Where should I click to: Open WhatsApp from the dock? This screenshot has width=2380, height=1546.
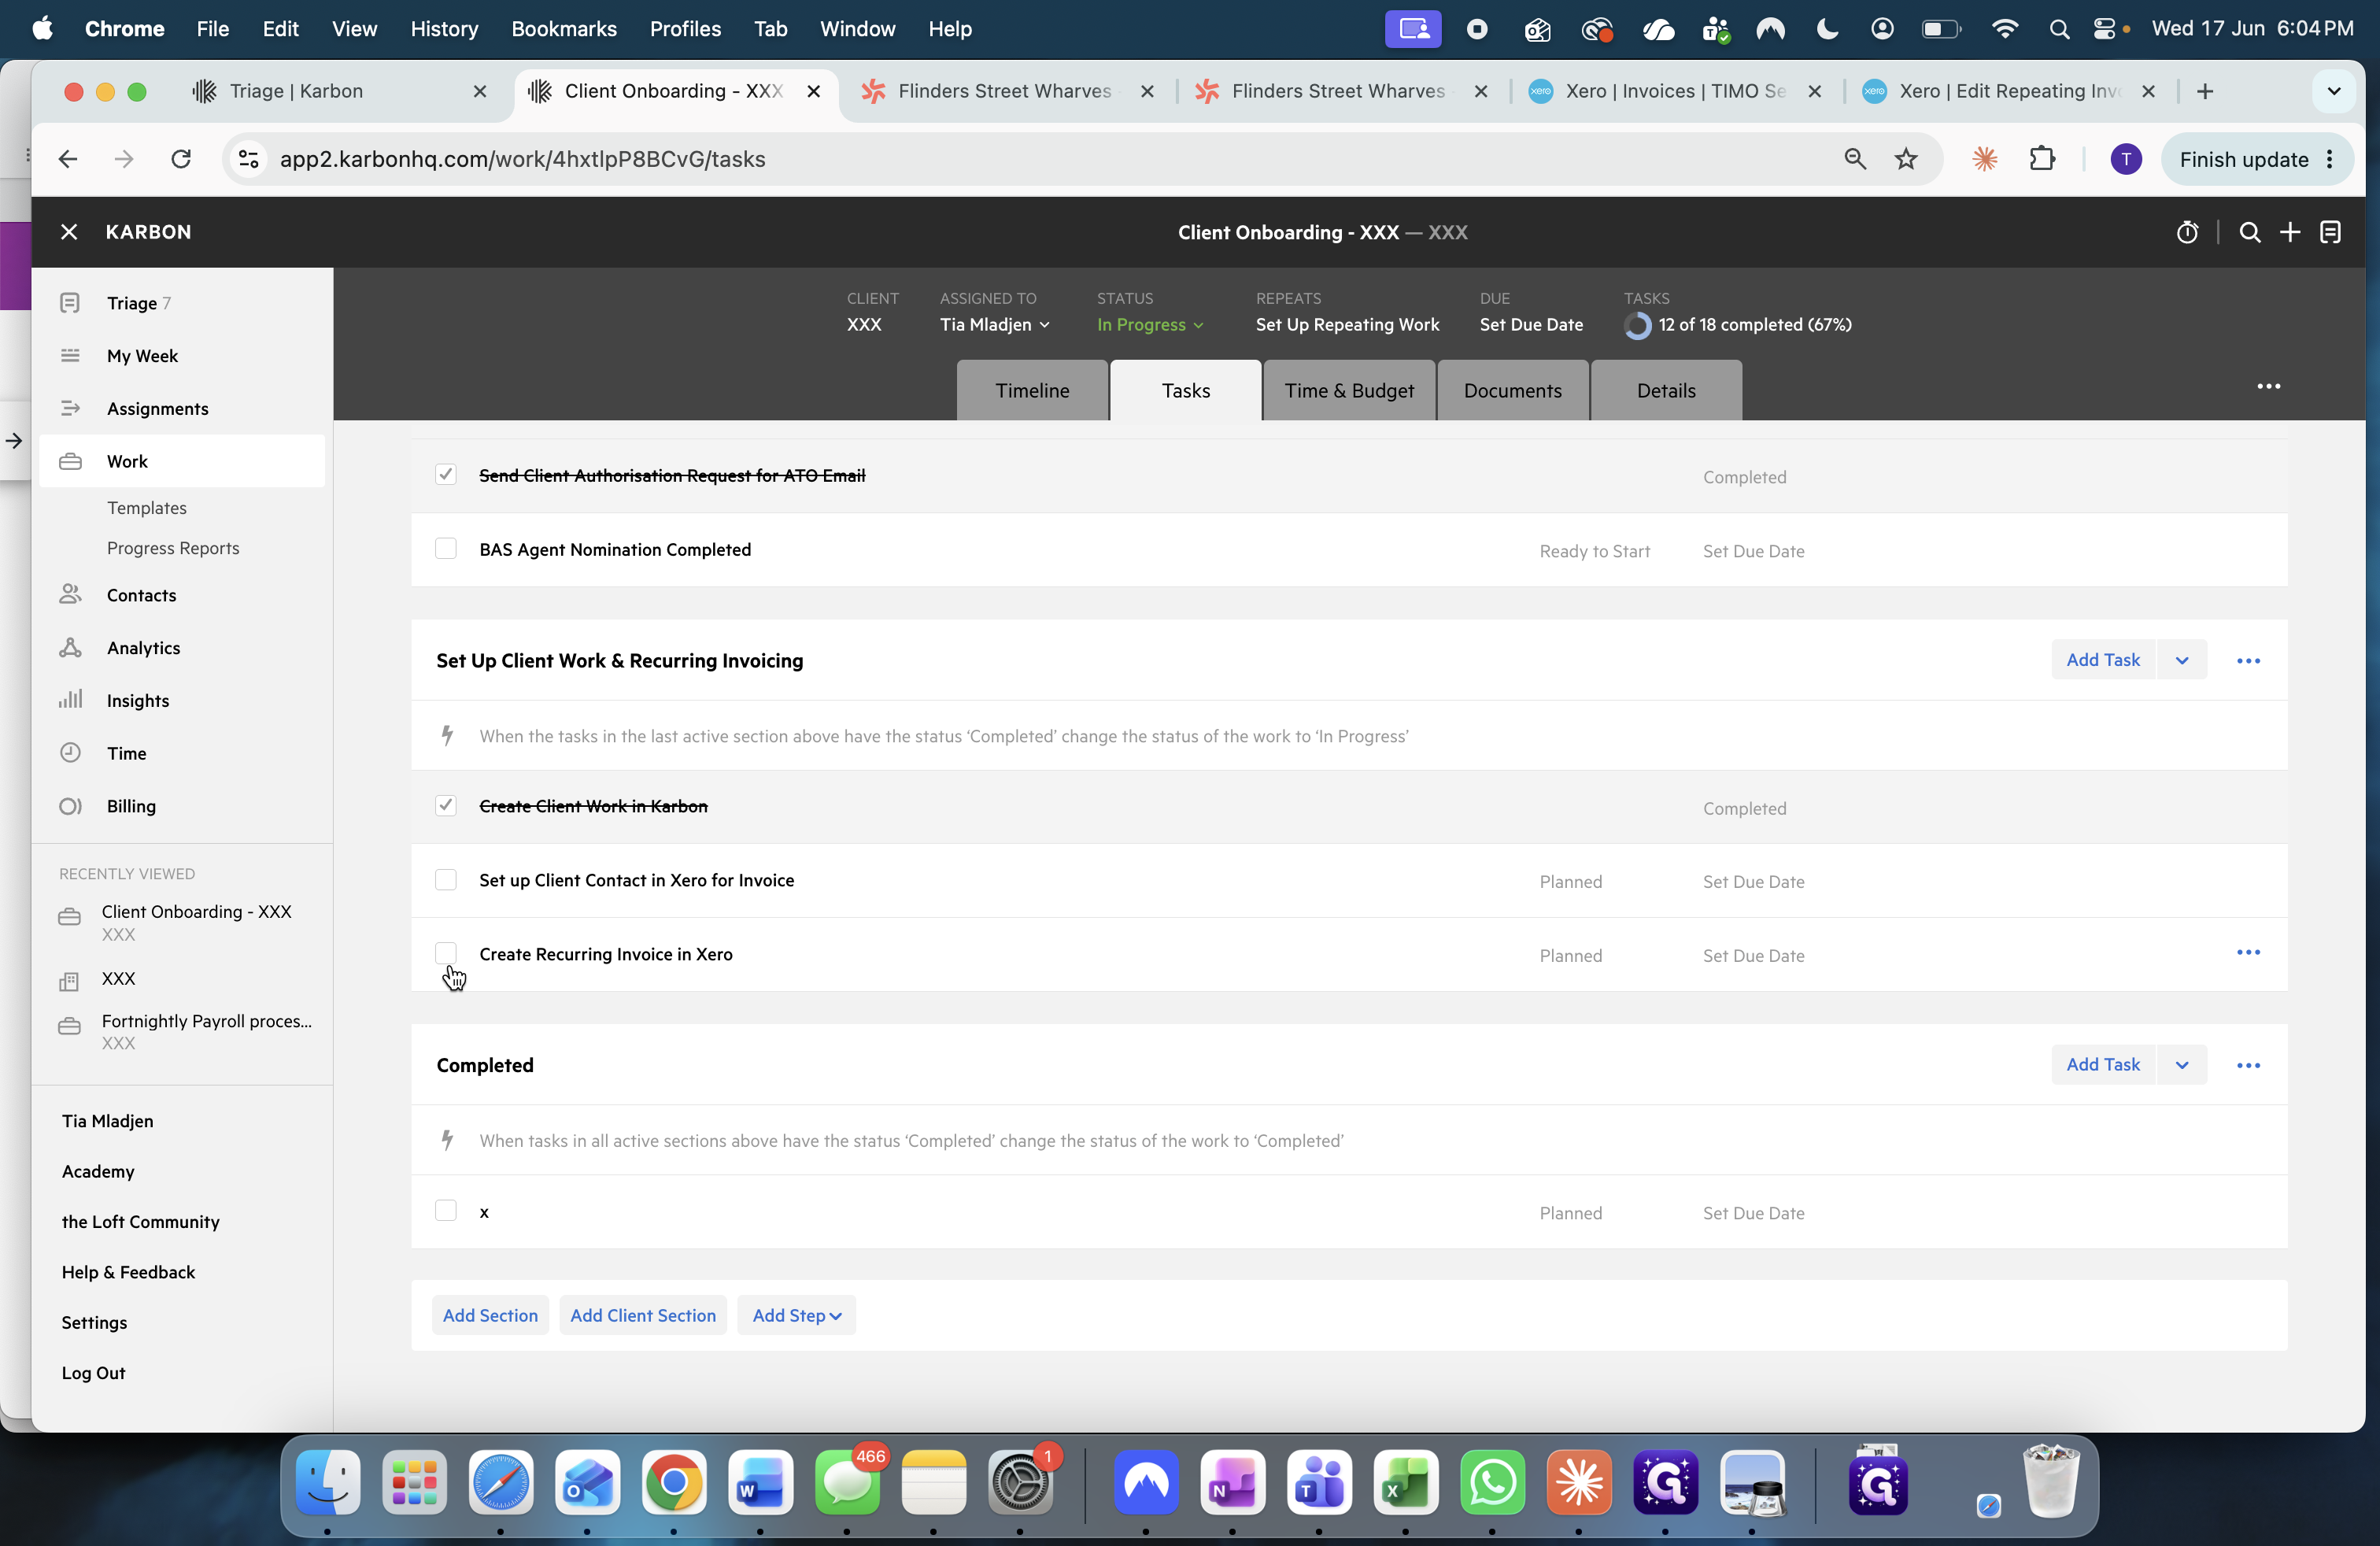(x=1492, y=1482)
